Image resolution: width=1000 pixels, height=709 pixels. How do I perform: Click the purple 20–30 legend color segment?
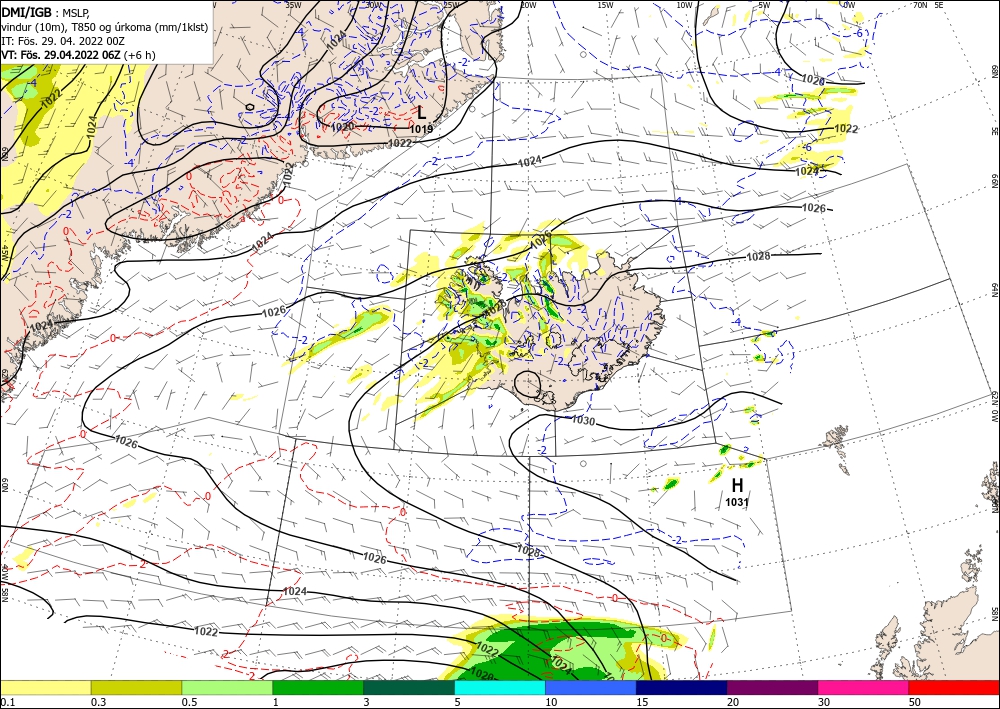click(x=772, y=687)
